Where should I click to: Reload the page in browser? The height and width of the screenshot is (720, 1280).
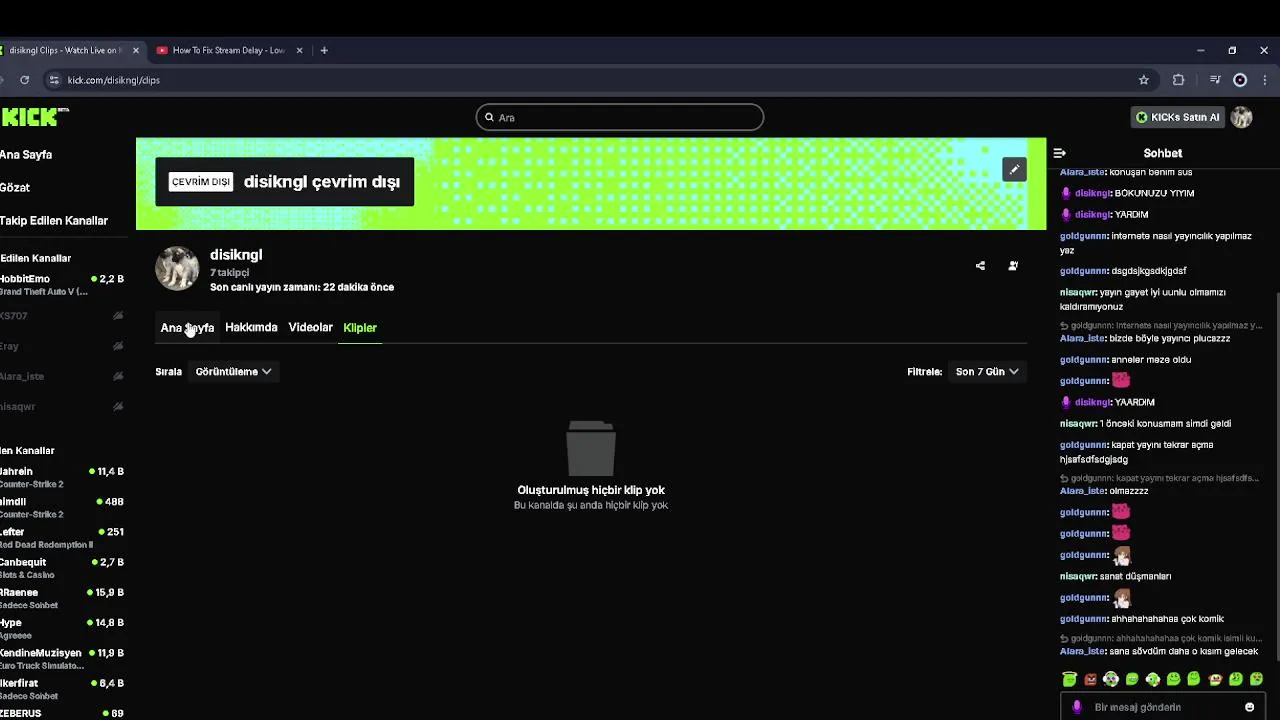[x=24, y=80]
